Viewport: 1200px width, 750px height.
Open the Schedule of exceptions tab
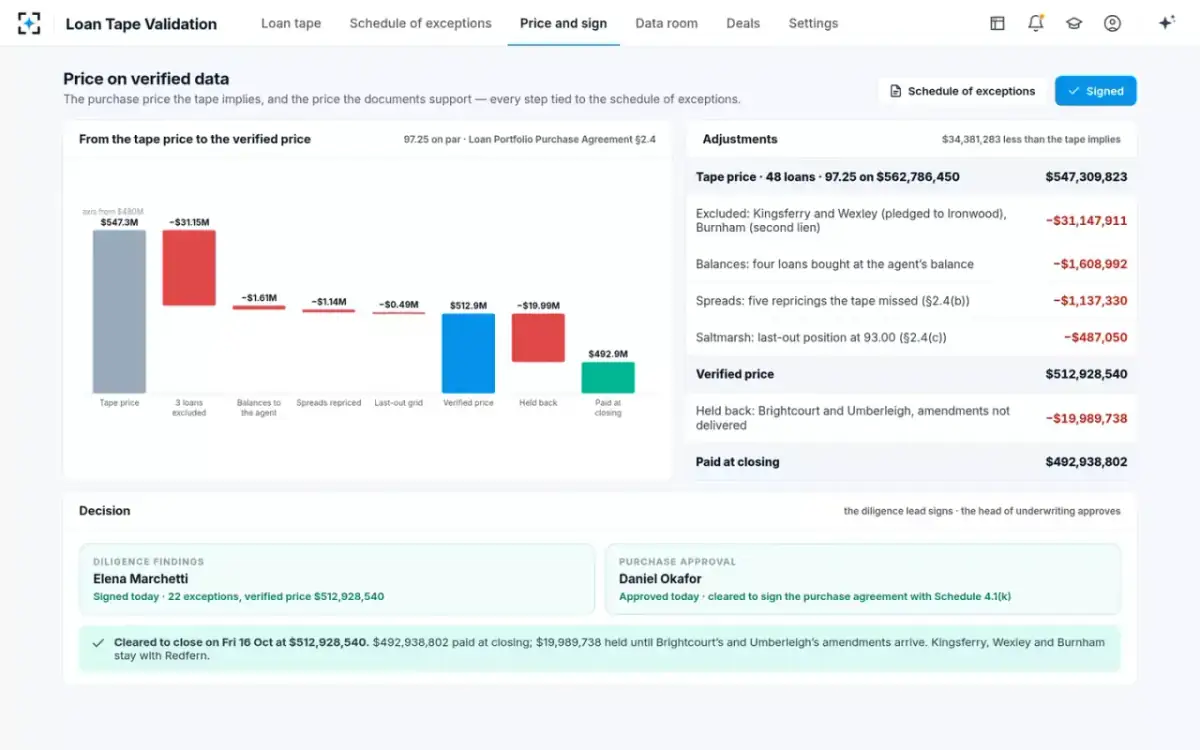[x=420, y=23]
